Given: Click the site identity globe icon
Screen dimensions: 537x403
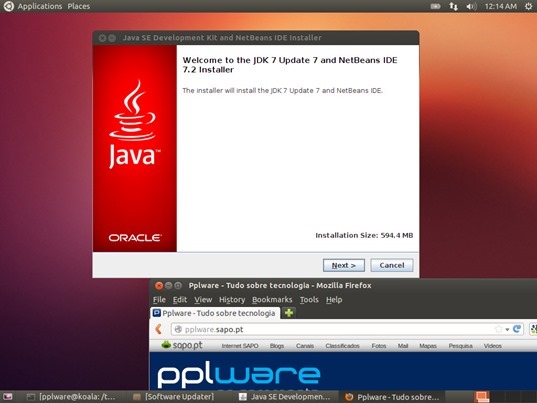Looking at the screenshot, I should [x=178, y=329].
